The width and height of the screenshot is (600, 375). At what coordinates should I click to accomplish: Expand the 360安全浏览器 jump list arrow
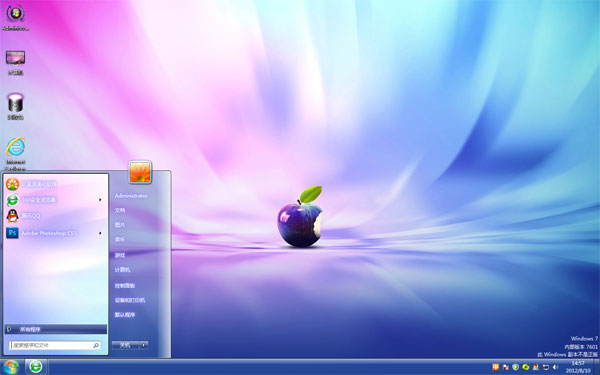pos(100,200)
